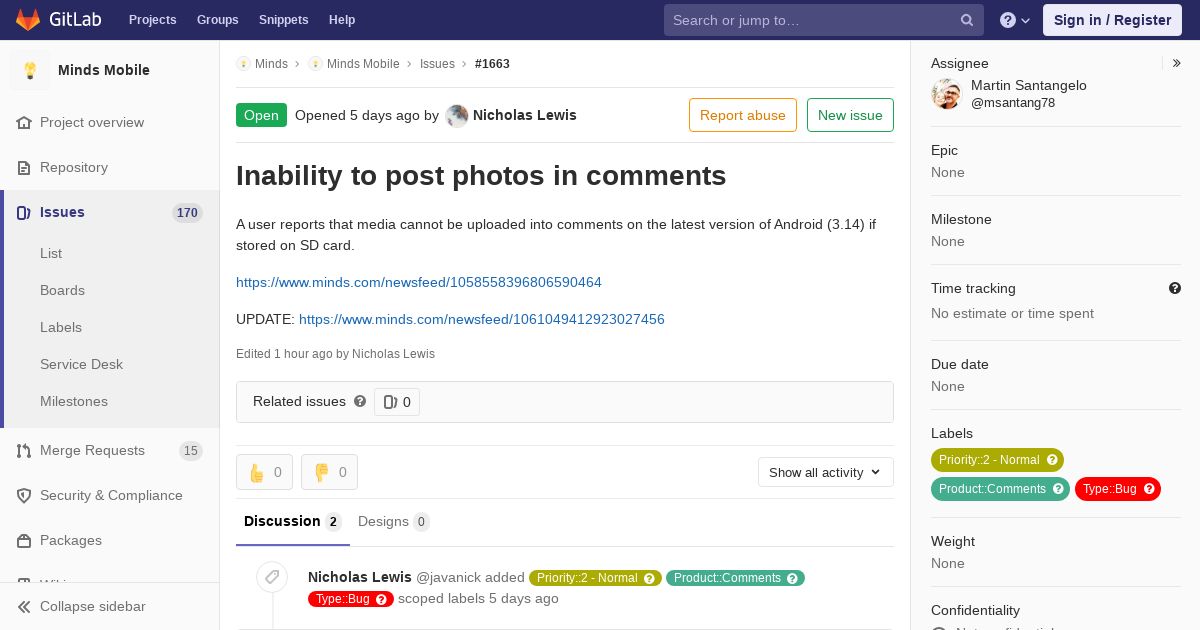
Task: Click Martin Santangelo assignee avatar
Action: [946, 94]
